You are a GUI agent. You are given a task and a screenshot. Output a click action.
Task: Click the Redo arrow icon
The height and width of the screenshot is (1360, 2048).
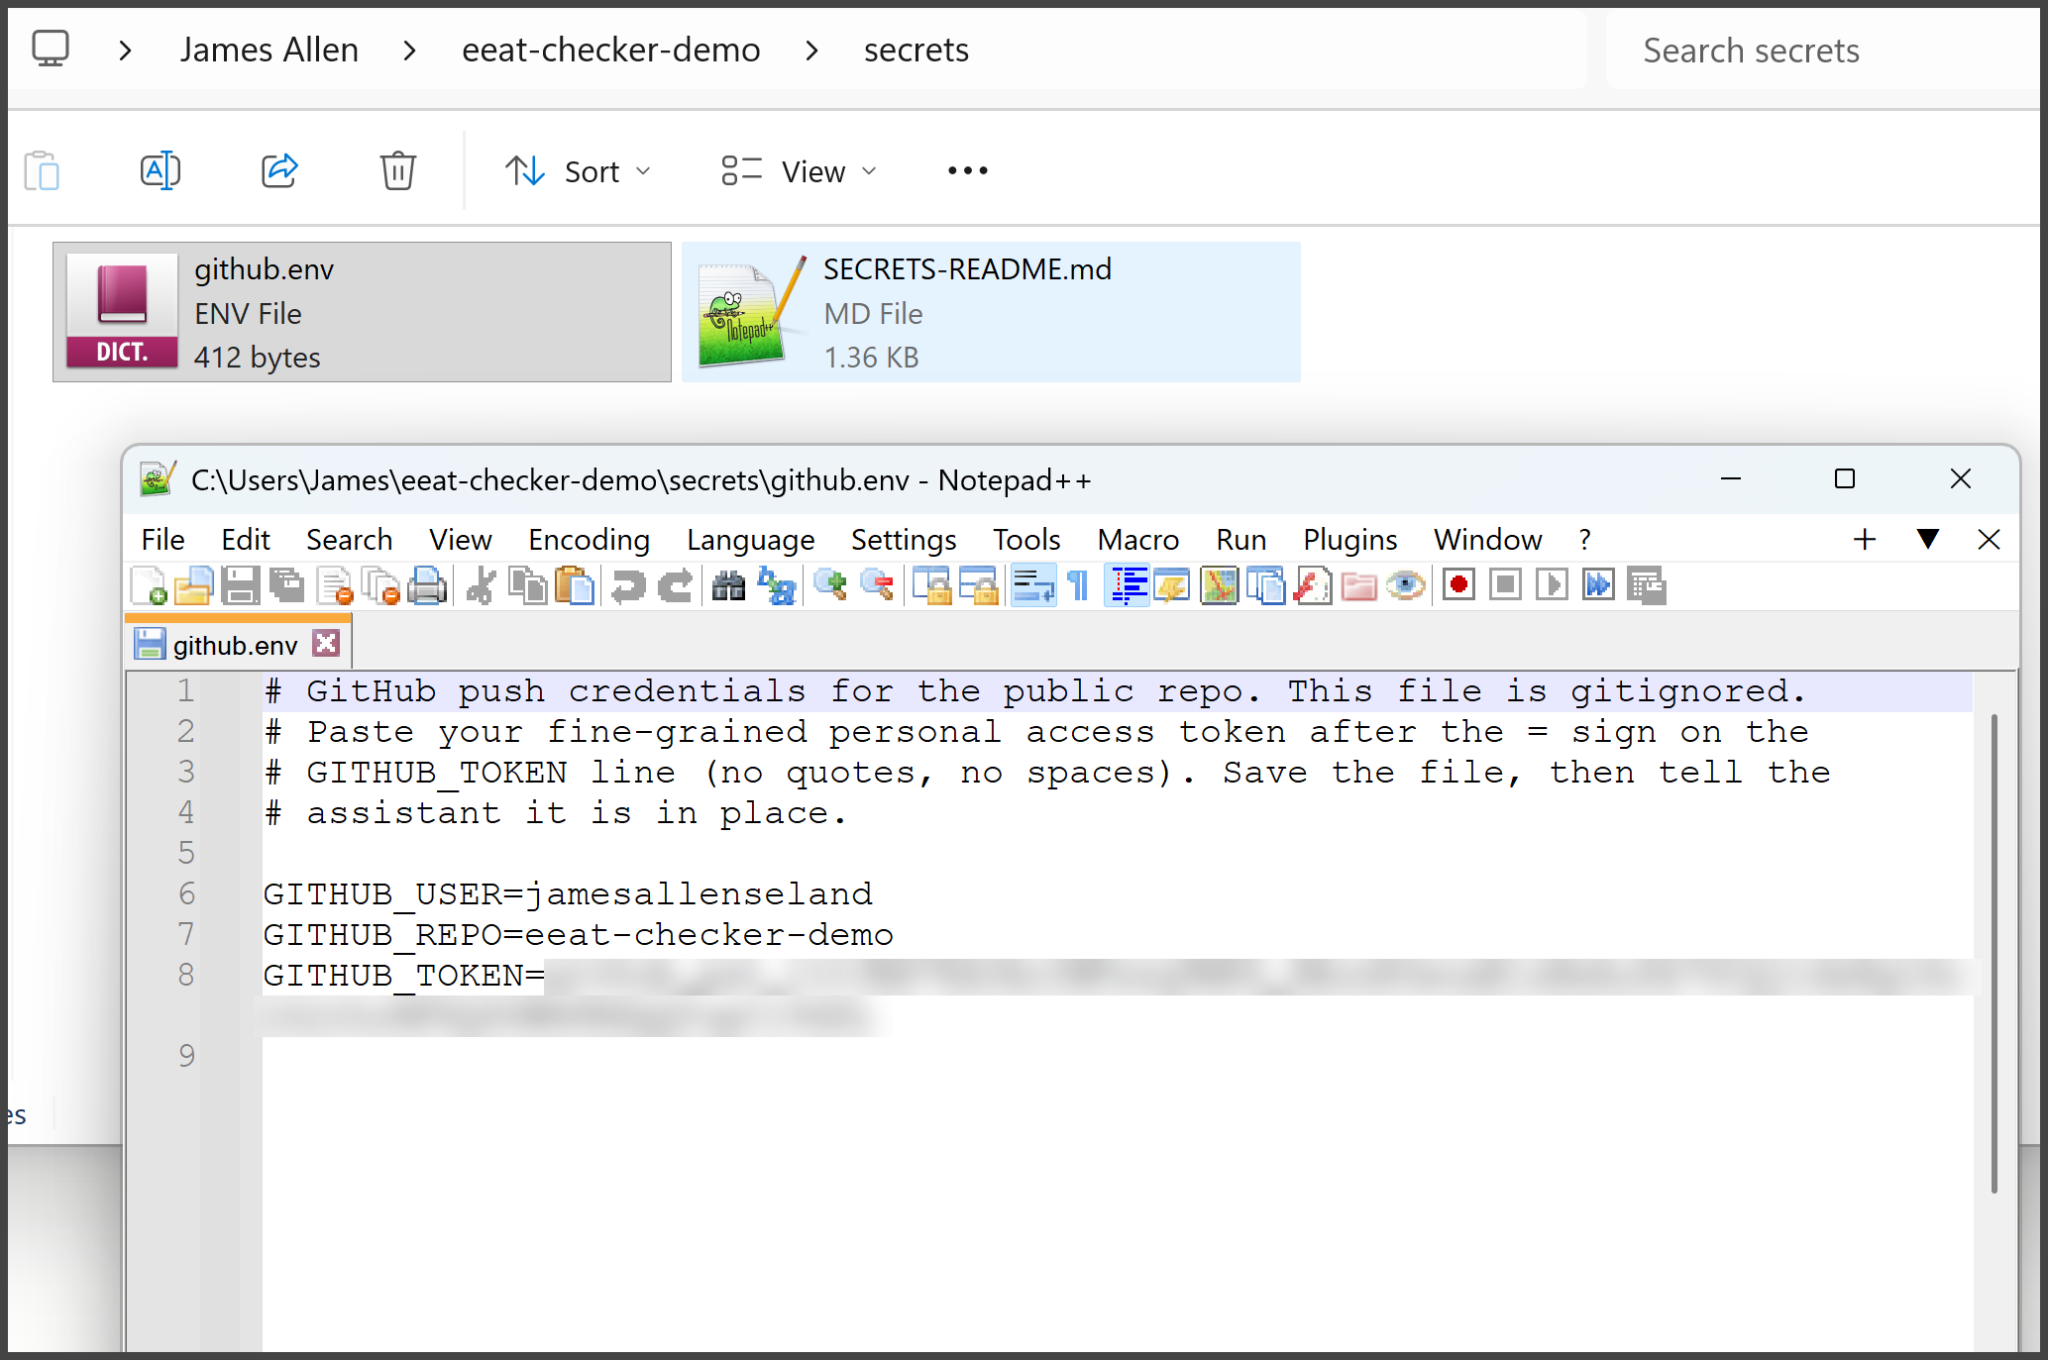pos(675,586)
